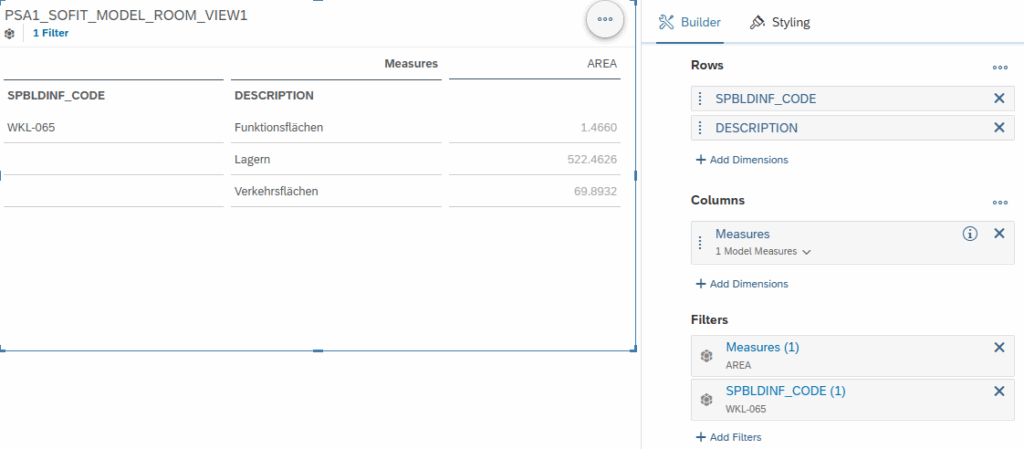Viewport: 1024px width, 449px height.
Task: Add Dimensions to Columns
Action: [x=742, y=284]
